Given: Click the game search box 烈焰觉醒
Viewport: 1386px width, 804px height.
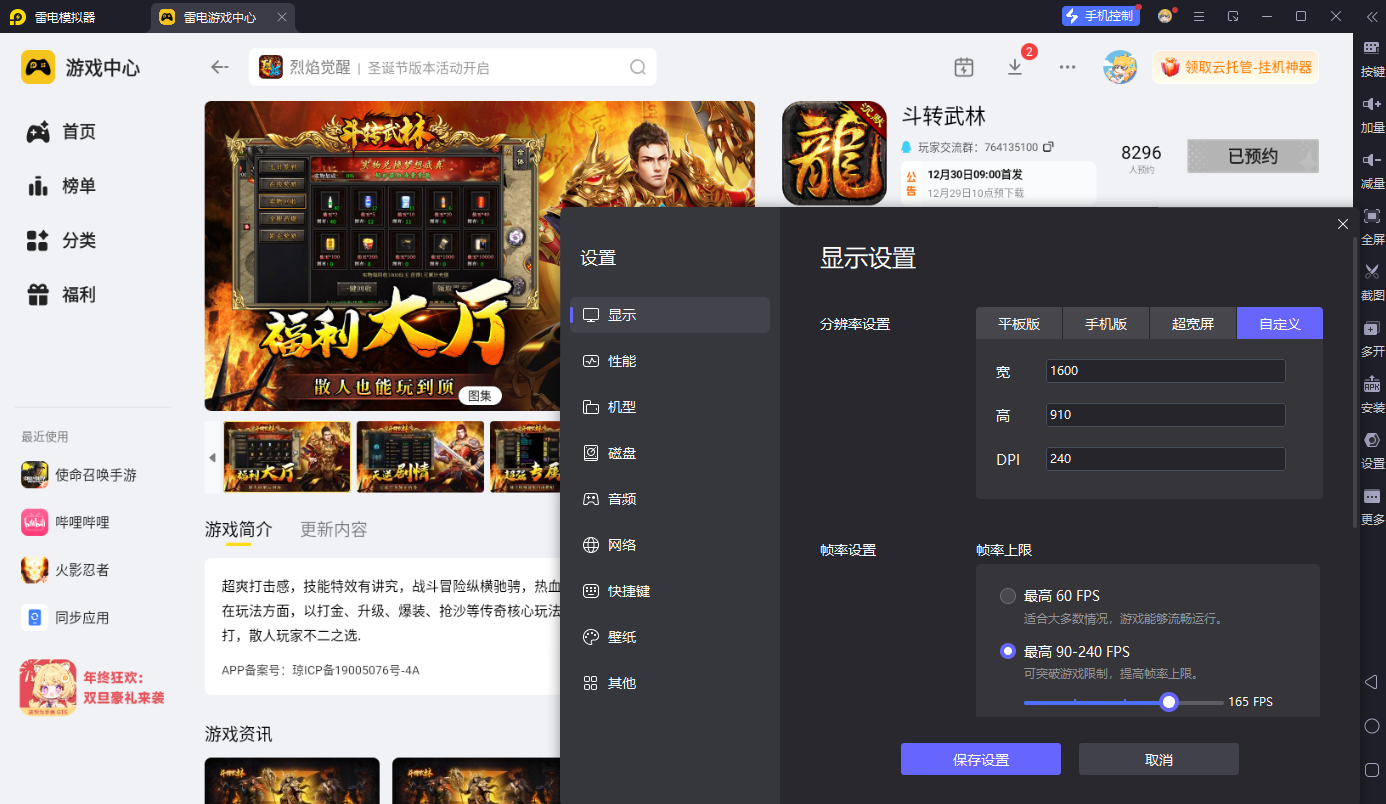Looking at the screenshot, I should coord(452,67).
